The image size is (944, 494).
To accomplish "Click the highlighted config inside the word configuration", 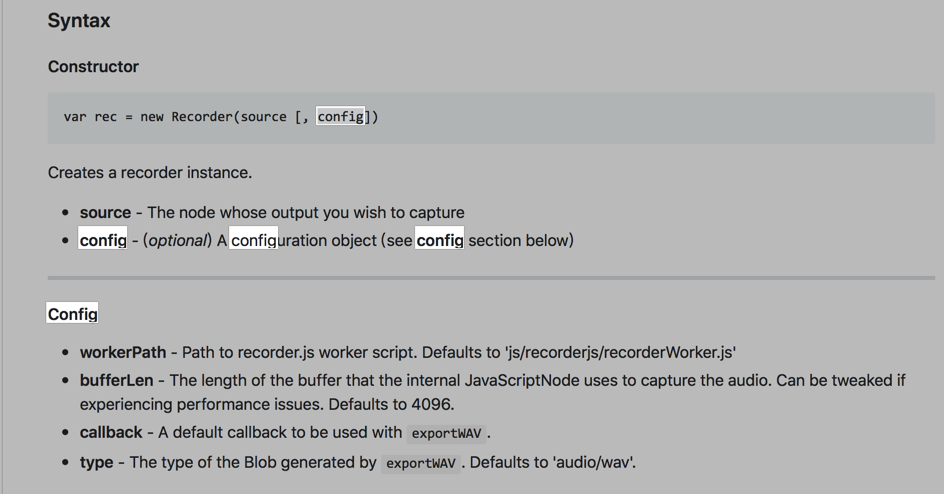I will click(x=254, y=241).
